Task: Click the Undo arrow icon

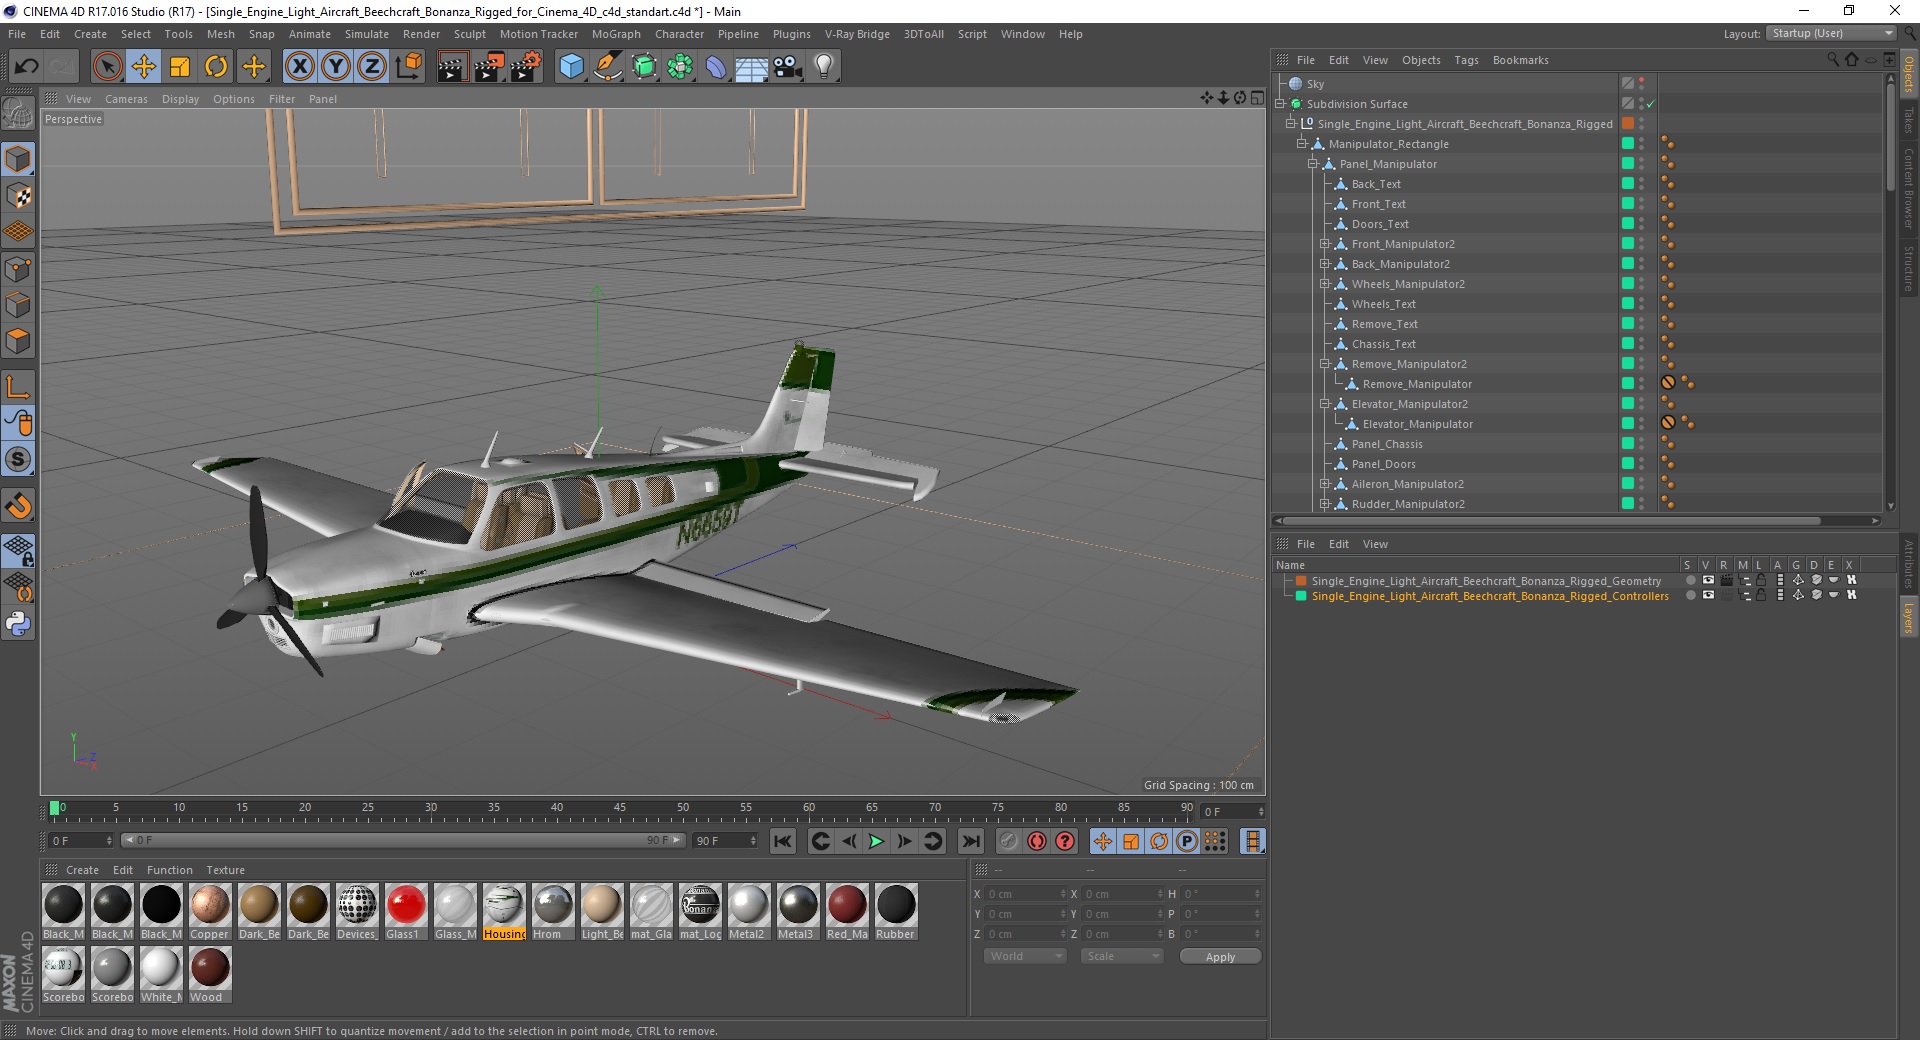Action: (26, 67)
